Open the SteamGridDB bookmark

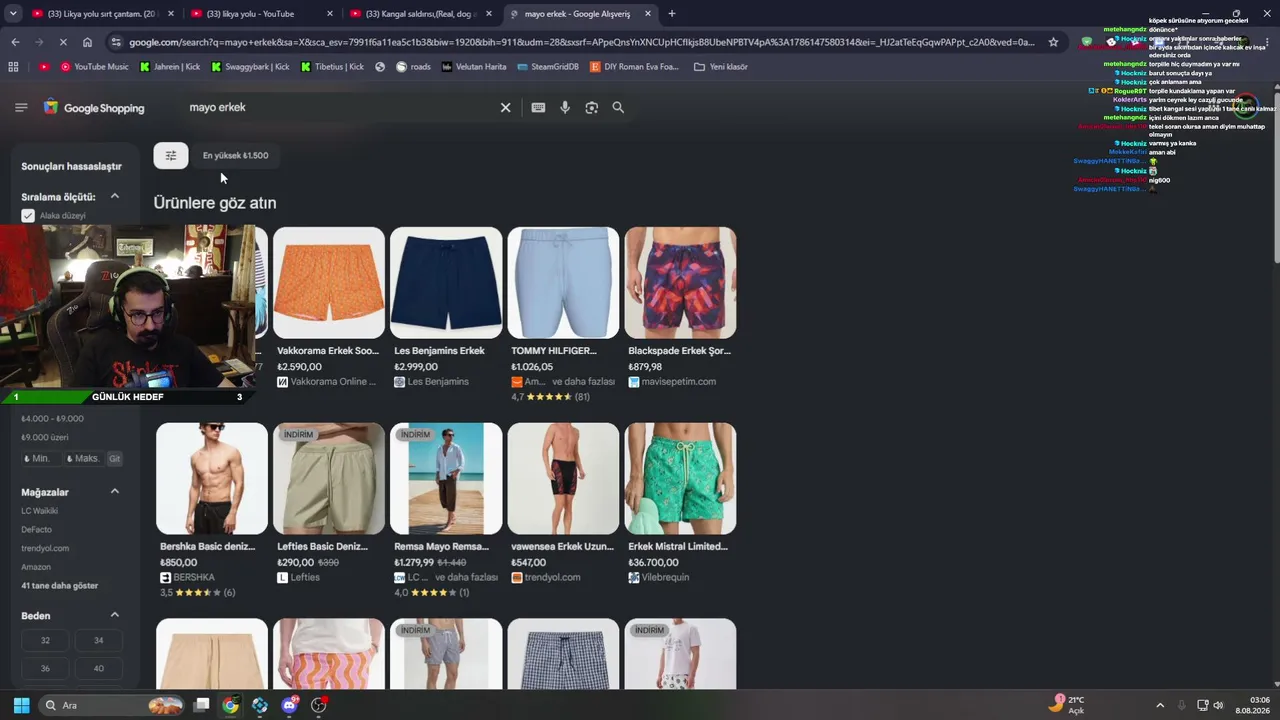(x=548, y=67)
